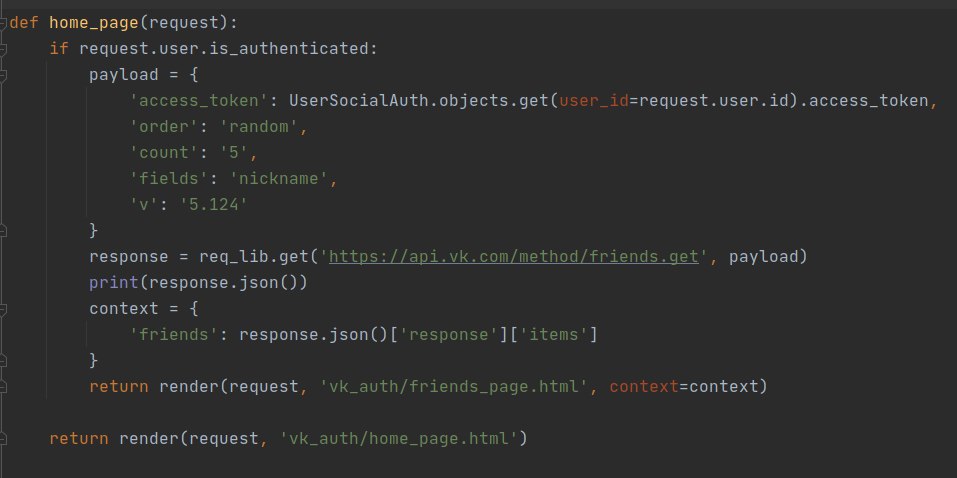Collapse the 'if request.user.is_authenticated' block fold marker
This screenshot has height=478, width=957.
(3, 49)
